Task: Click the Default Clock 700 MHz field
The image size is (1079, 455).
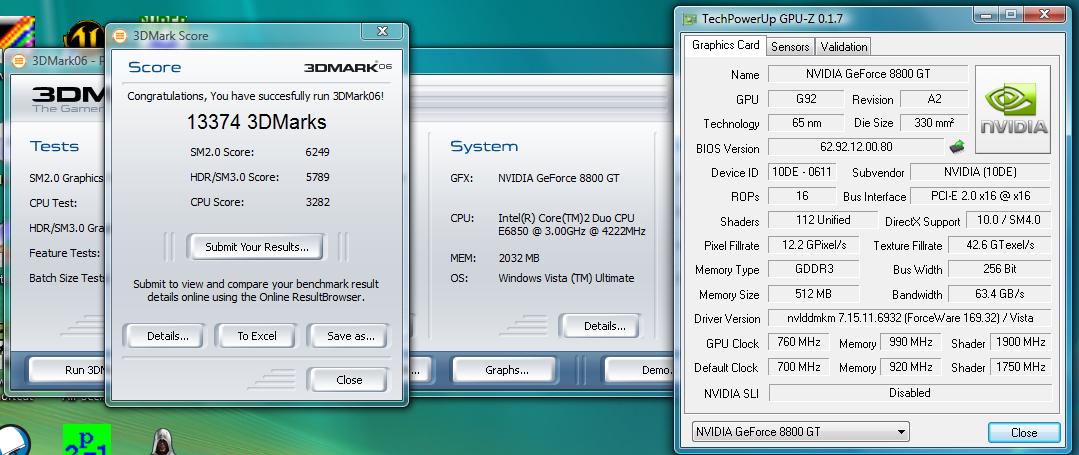Action: tap(798, 367)
